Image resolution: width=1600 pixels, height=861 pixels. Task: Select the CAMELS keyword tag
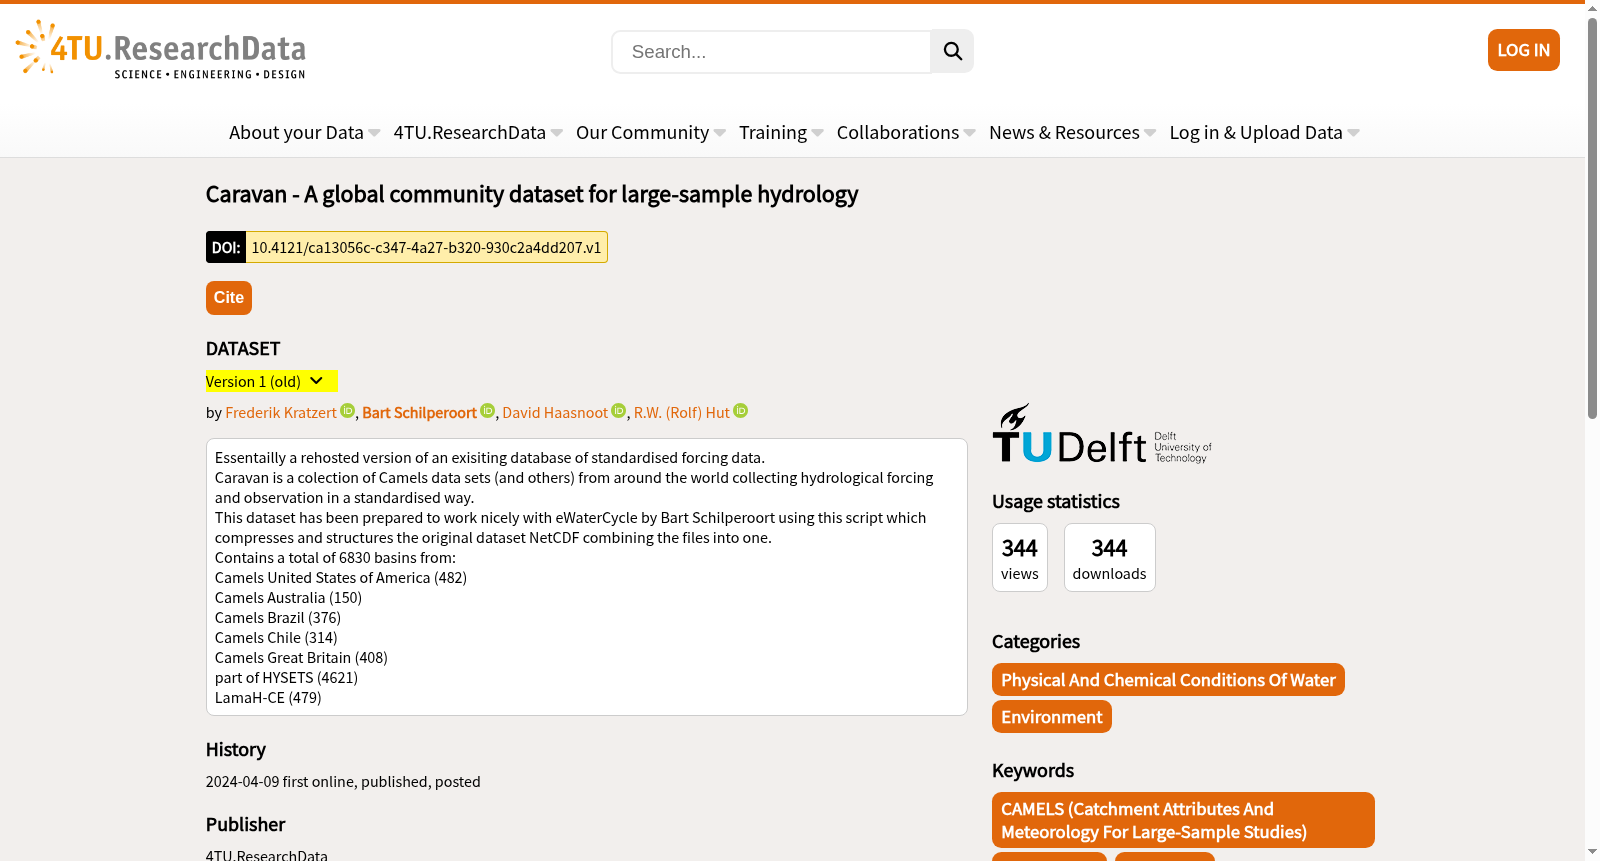[1183, 820]
